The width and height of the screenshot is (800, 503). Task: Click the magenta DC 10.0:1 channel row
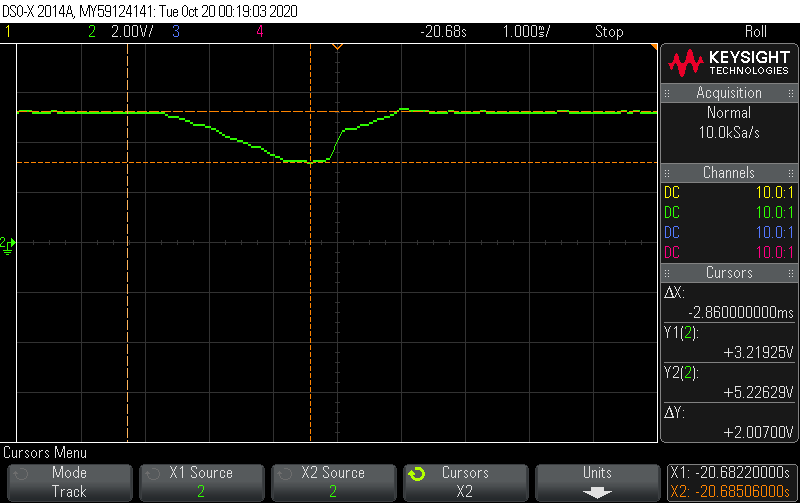tap(729, 252)
